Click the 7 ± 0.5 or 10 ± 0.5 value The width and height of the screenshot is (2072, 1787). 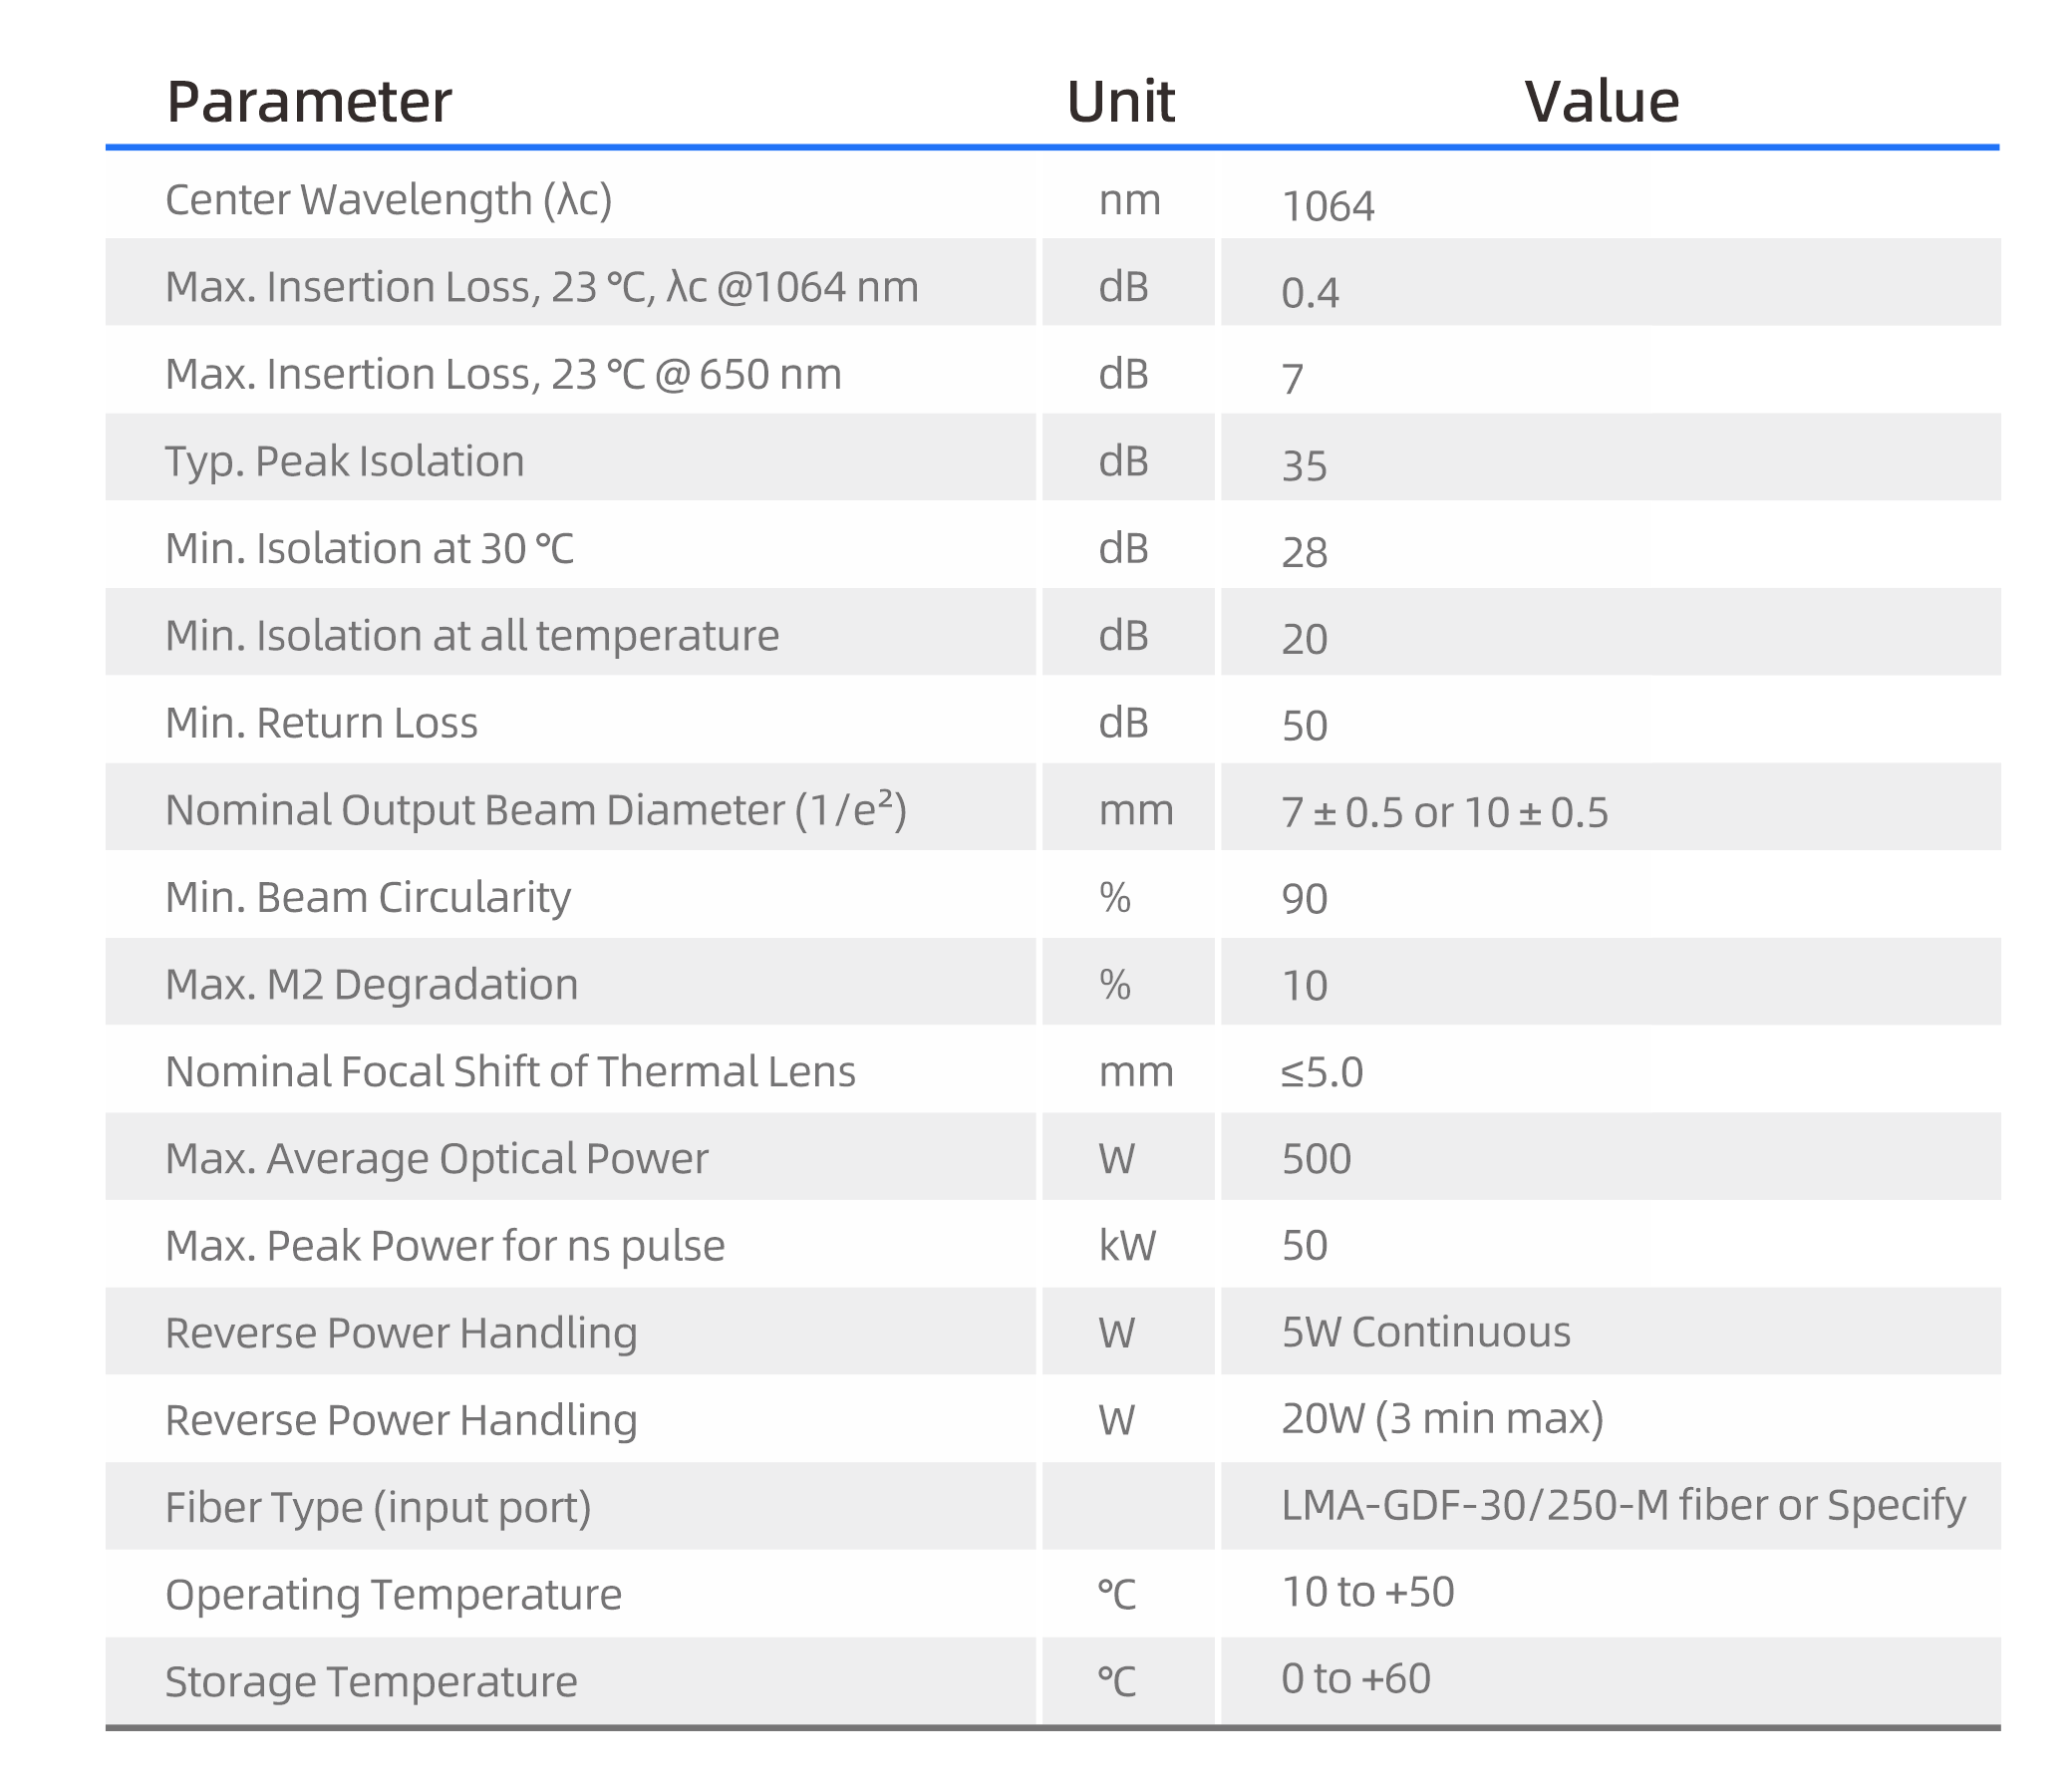1444,812
